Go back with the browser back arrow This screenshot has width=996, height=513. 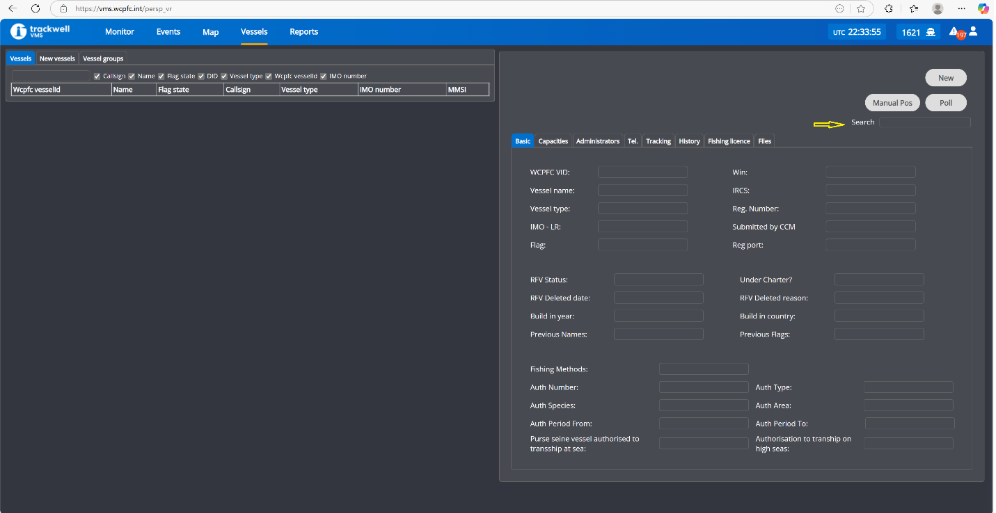click(x=12, y=9)
